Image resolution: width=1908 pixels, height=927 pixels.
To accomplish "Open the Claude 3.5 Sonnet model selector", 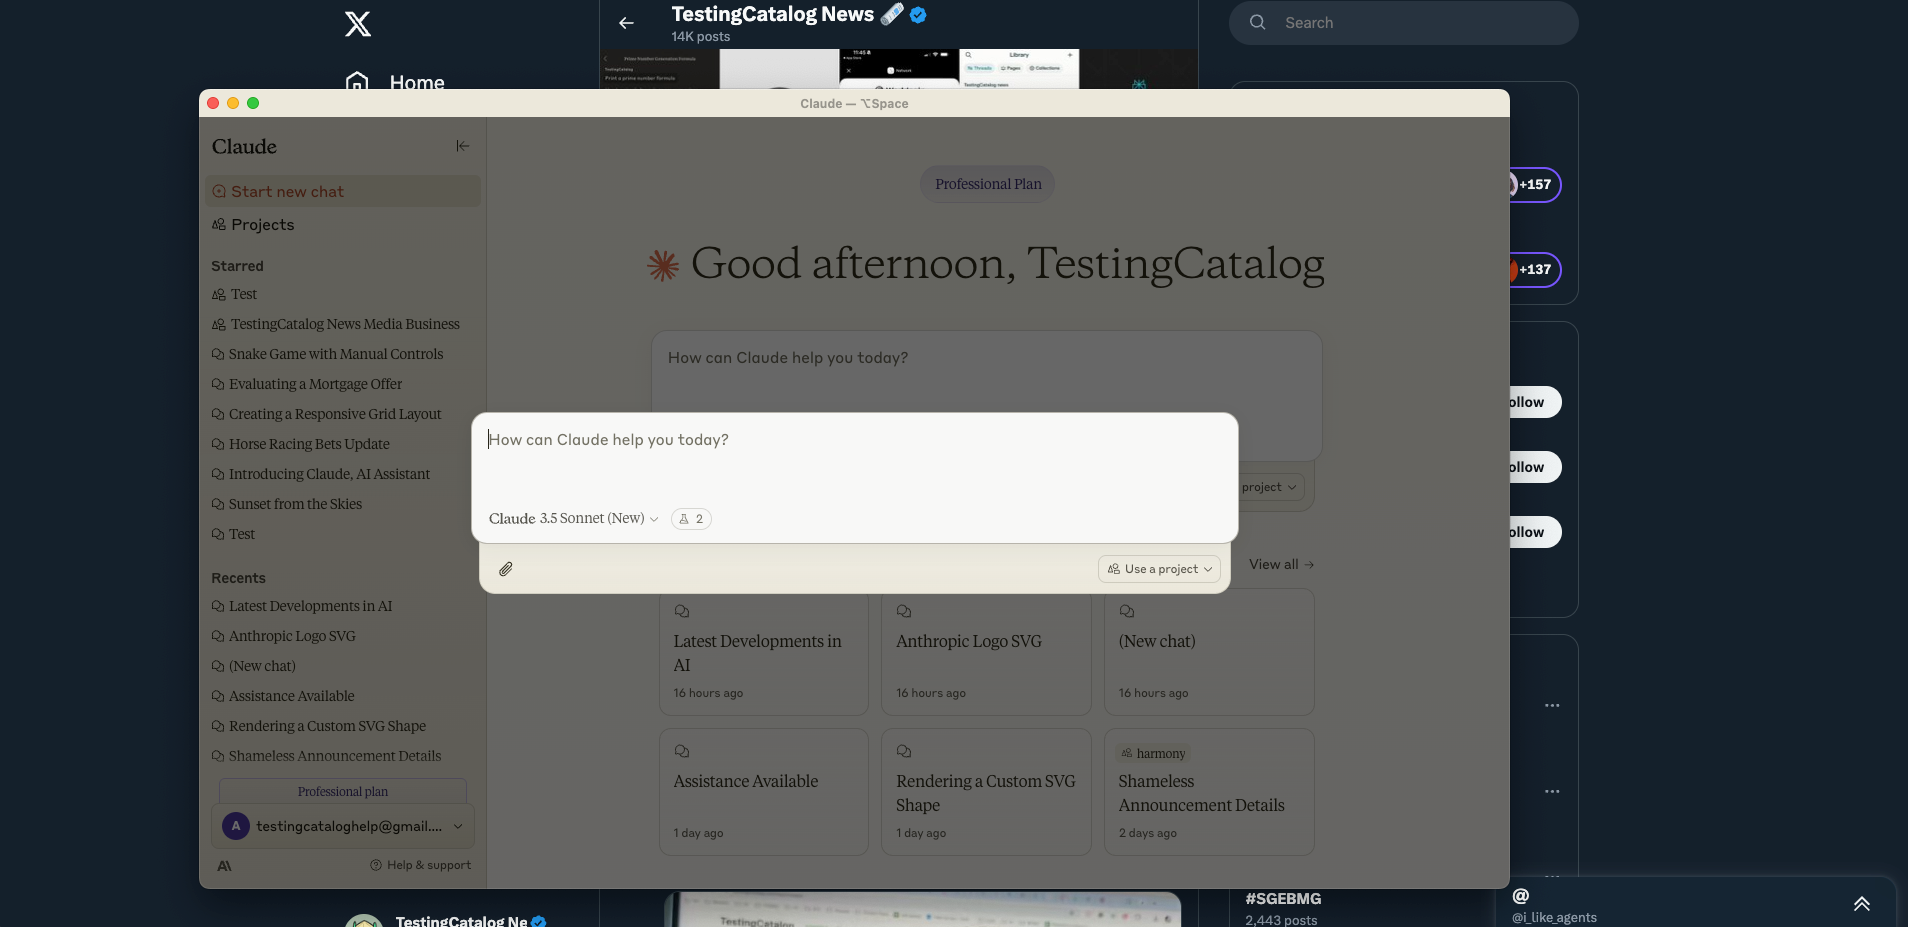I will 573,519.
